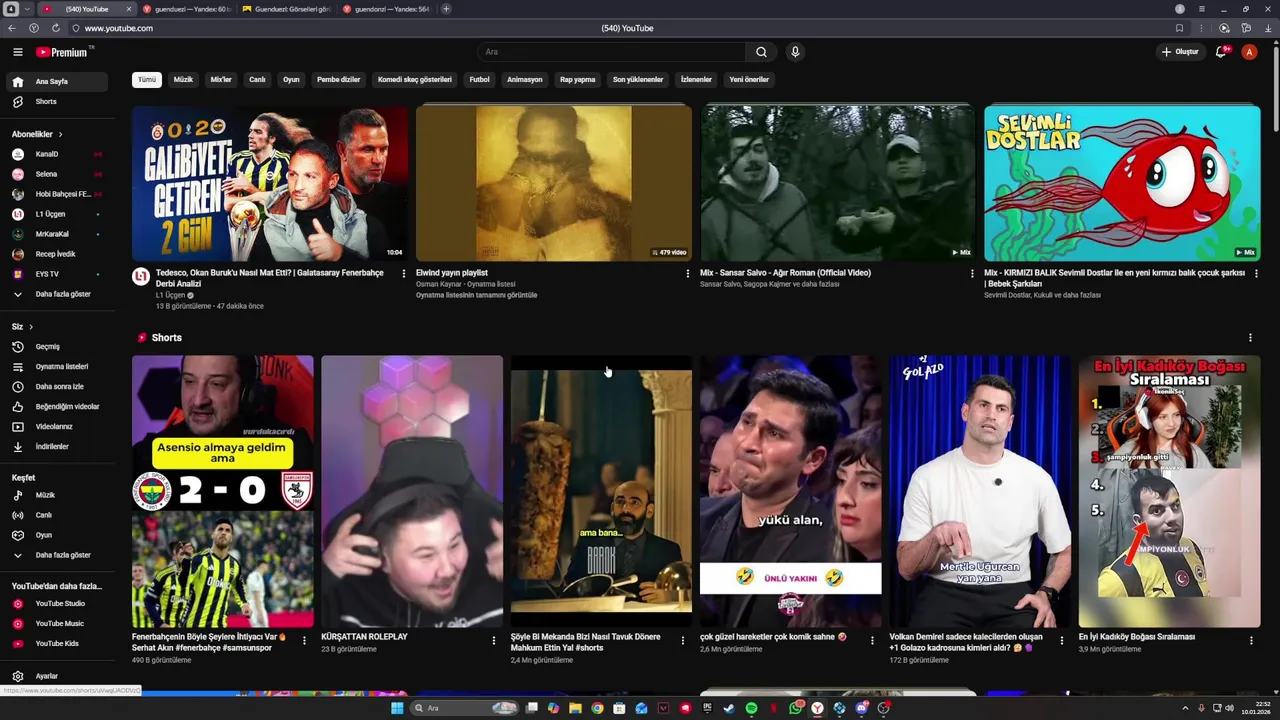Image resolution: width=1280 pixels, height=720 pixels.
Task: Open Selena subscription channel
Action: point(57,174)
